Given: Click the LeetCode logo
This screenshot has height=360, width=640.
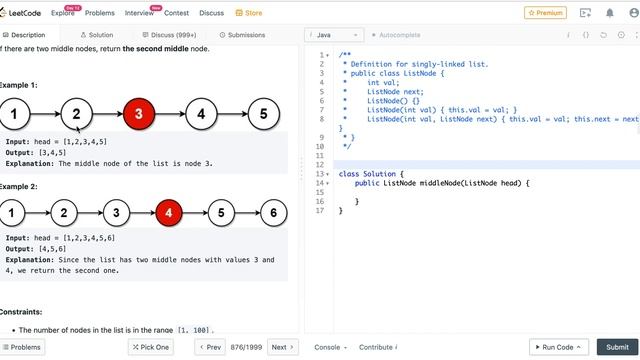Looking at the screenshot, I should (x=20, y=13).
